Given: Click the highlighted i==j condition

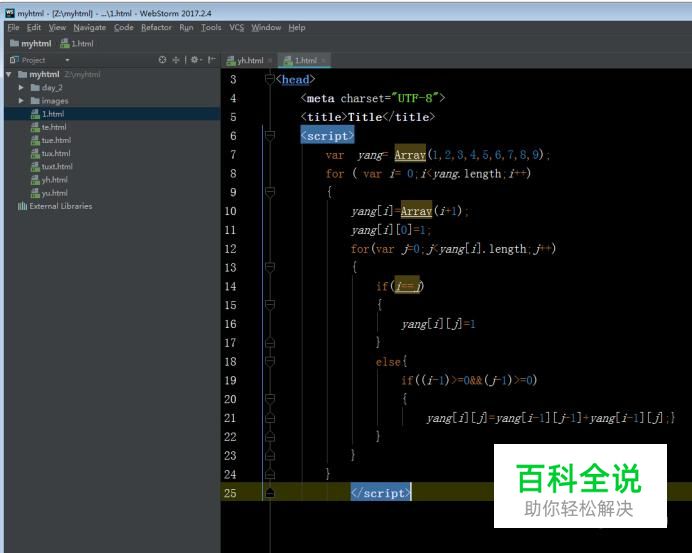Looking at the screenshot, I should [x=407, y=286].
